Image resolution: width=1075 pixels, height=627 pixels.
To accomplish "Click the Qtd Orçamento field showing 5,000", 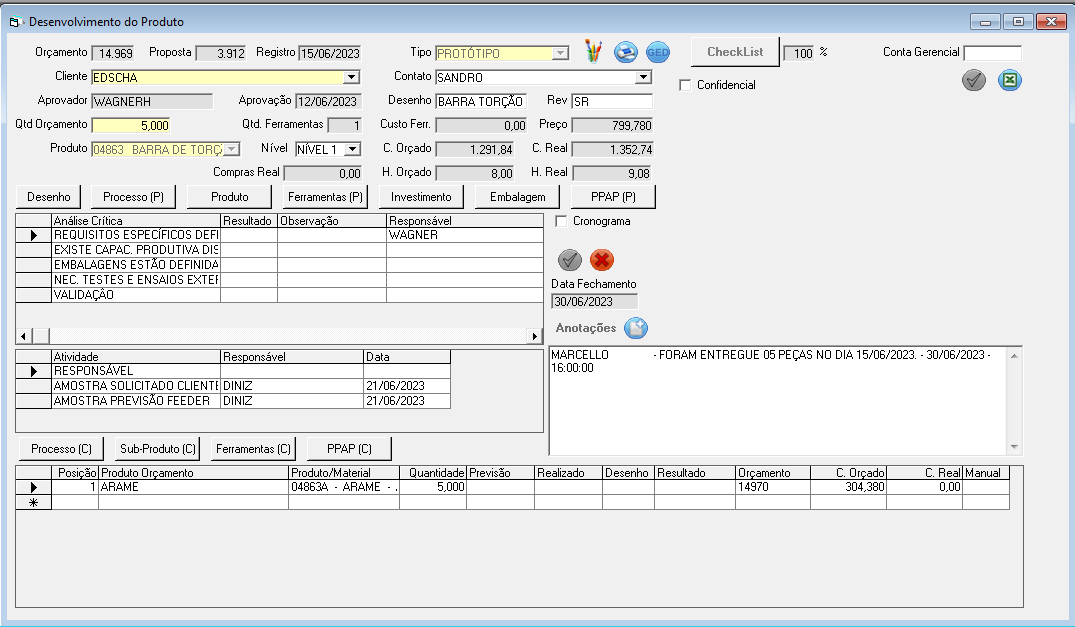I will pos(130,125).
